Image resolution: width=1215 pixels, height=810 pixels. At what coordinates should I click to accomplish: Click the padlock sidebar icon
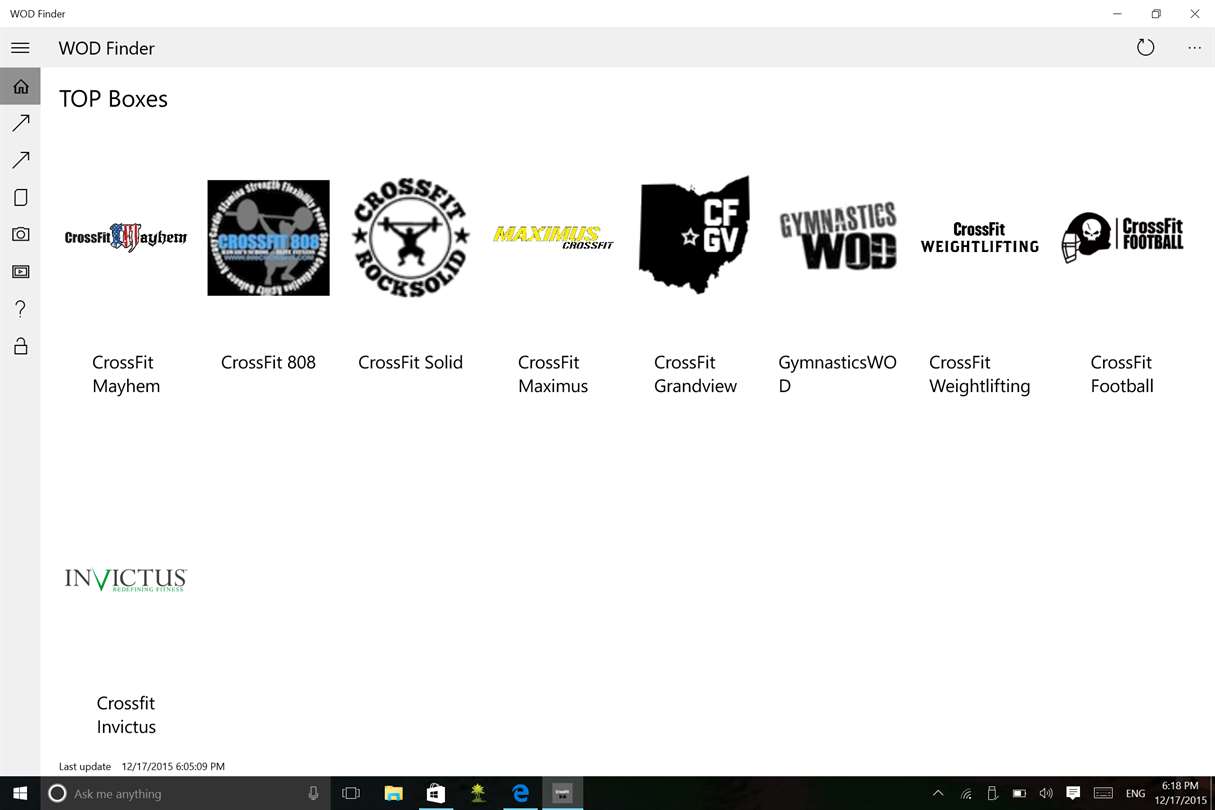pyautogui.click(x=20, y=346)
